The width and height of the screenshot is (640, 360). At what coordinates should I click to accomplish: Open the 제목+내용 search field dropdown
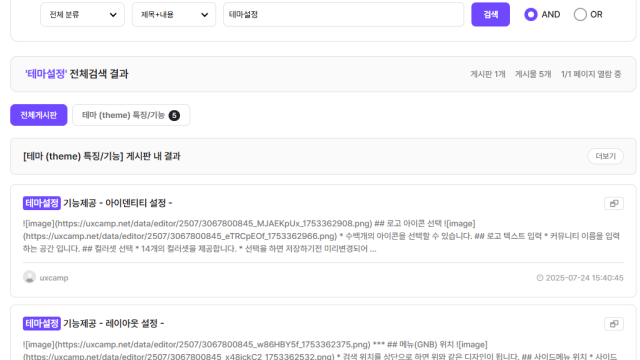click(x=174, y=15)
